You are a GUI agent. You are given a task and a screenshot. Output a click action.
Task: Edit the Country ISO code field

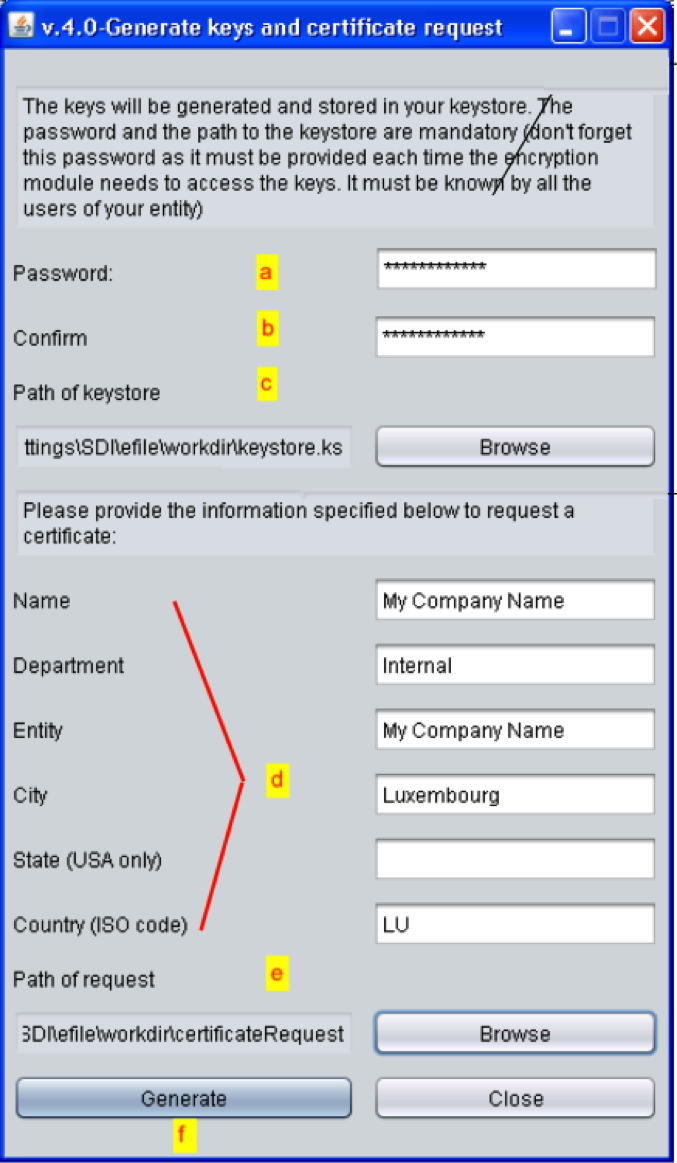pos(515,925)
